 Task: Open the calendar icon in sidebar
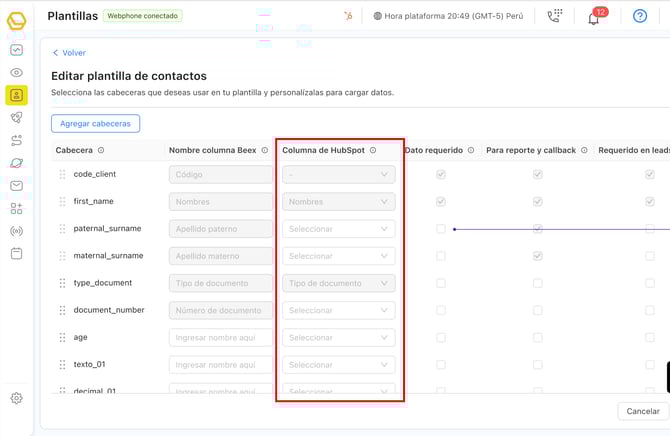pos(16,254)
